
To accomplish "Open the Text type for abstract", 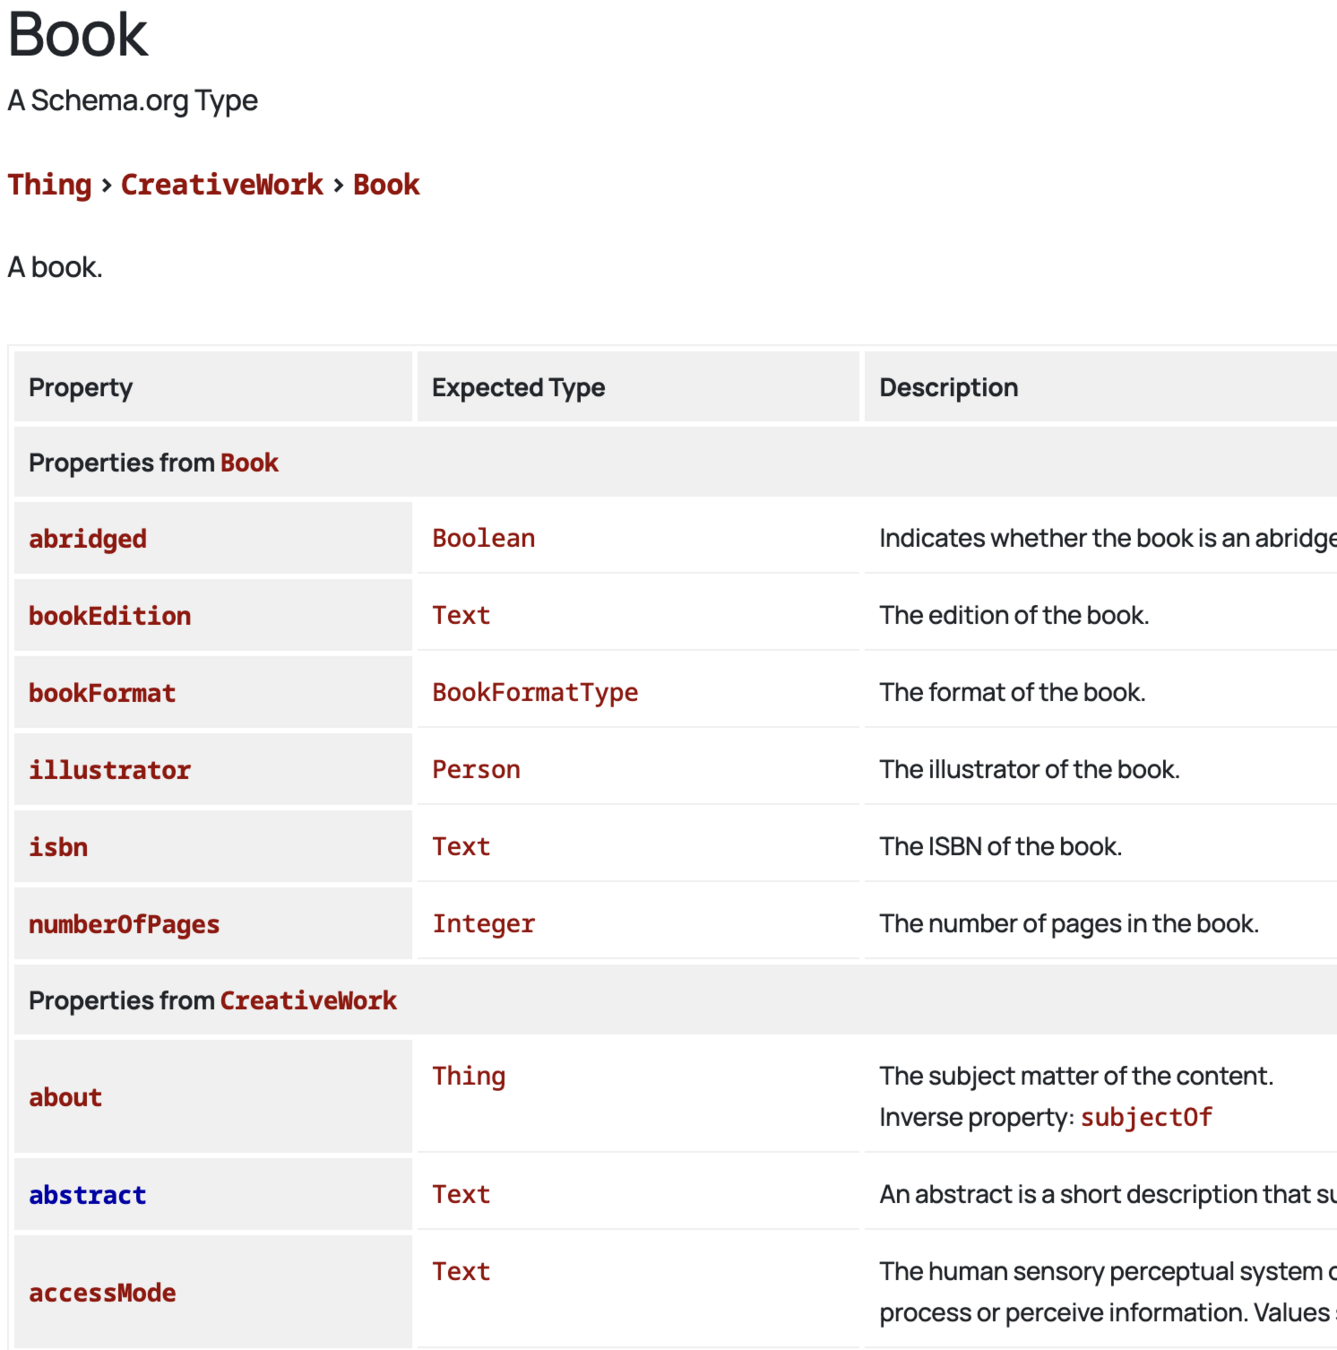I will pyautogui.click(x=461, y=1194).
